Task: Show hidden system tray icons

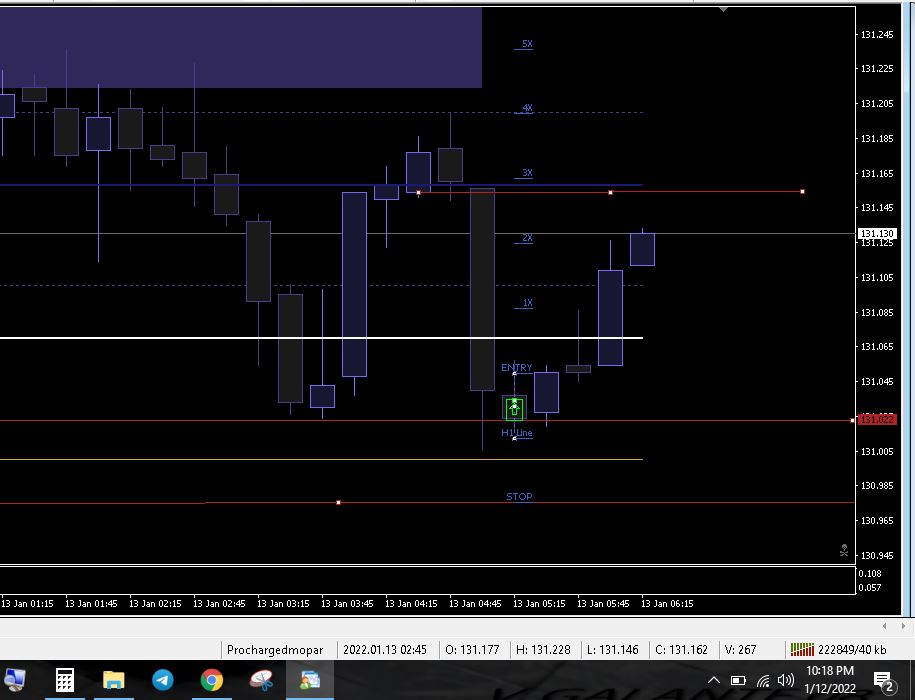Action: (x=713, y=680)
